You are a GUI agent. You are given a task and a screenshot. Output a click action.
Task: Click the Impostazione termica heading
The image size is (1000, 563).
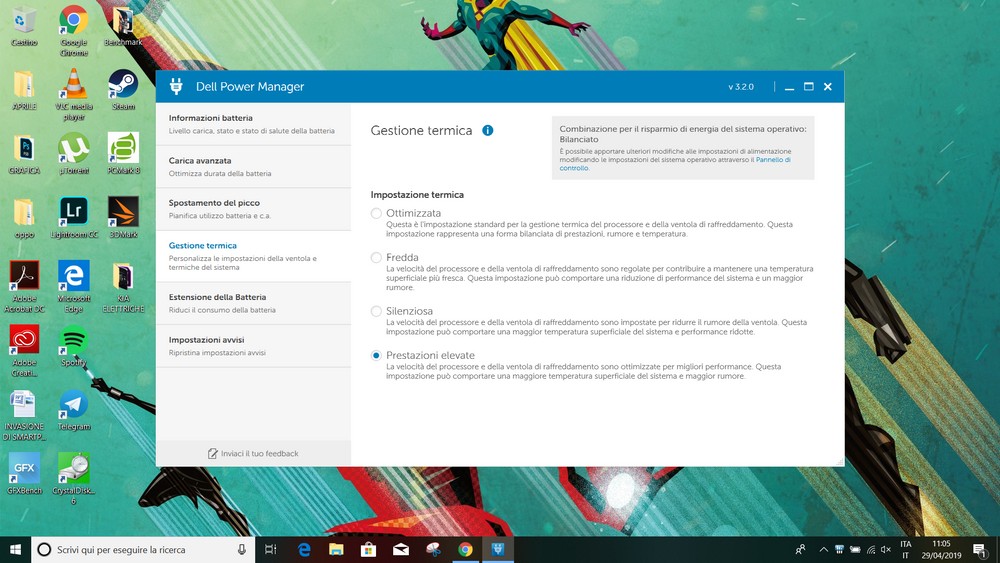tap(417, 194)
